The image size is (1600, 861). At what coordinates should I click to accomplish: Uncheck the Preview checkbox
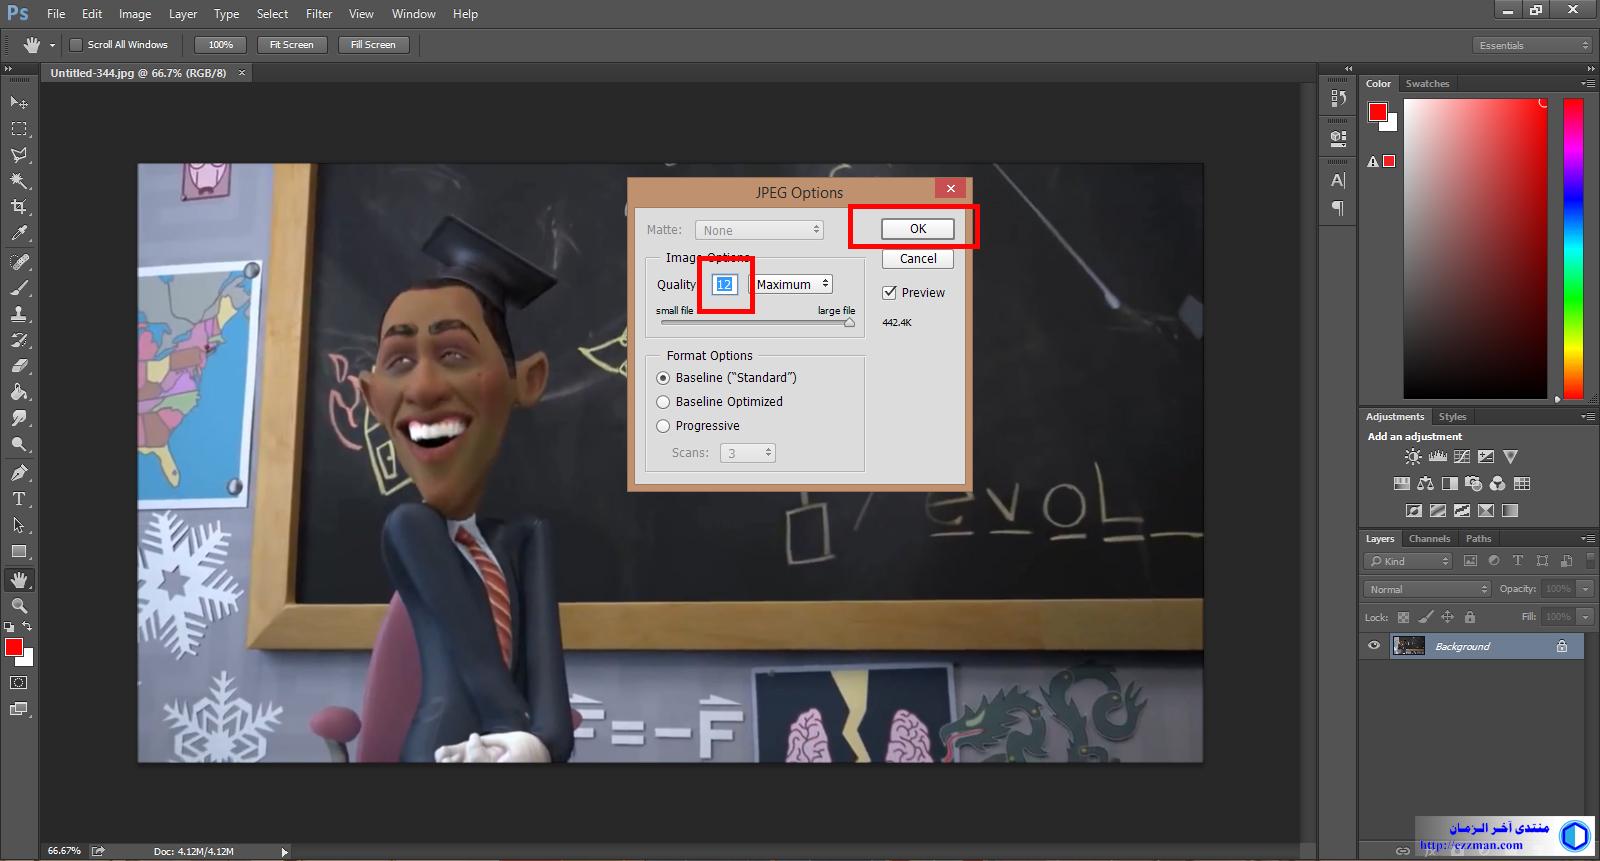889,293
